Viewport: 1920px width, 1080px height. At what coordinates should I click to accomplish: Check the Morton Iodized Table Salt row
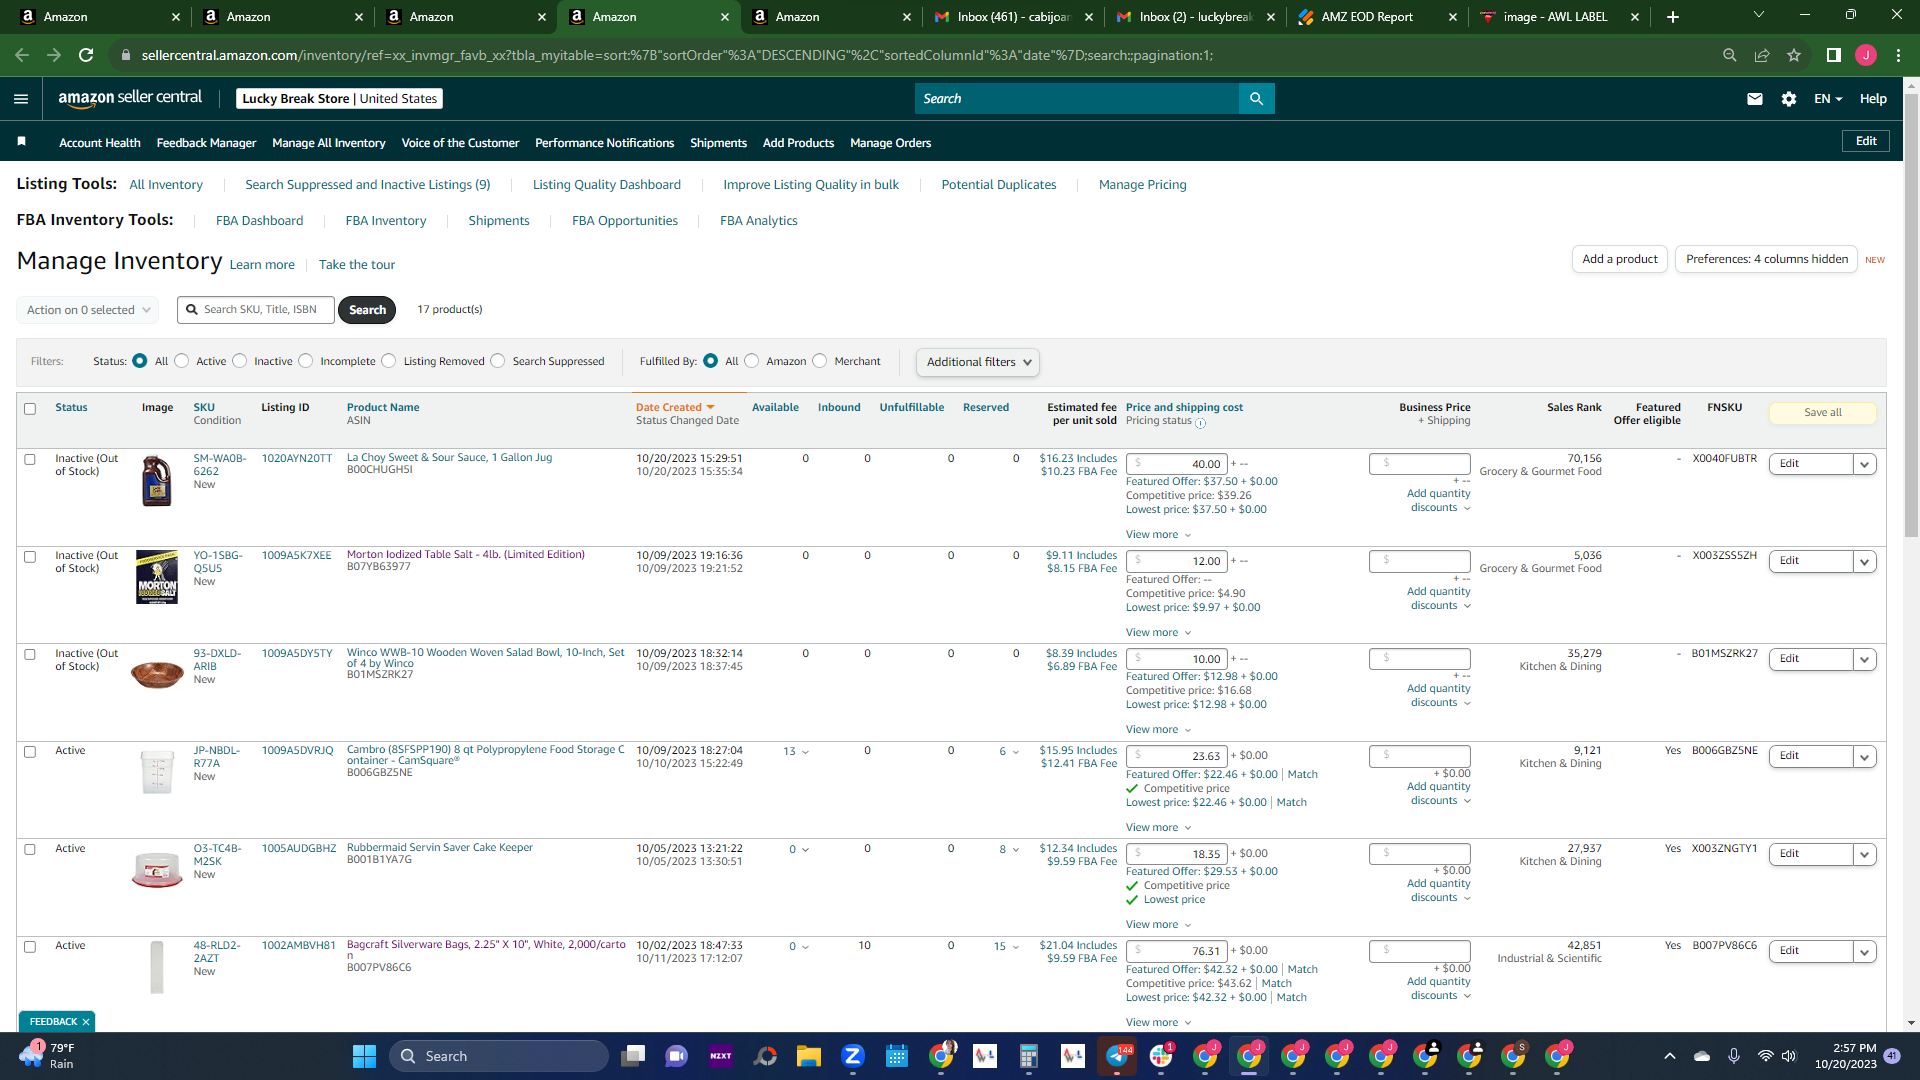coord(30,557)
